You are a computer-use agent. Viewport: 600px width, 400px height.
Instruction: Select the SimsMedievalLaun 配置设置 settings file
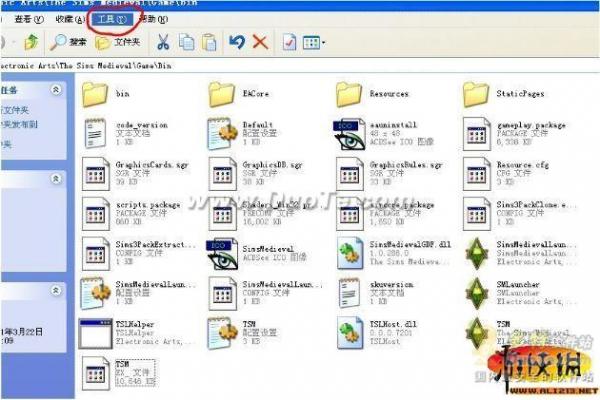pos(138,293)
